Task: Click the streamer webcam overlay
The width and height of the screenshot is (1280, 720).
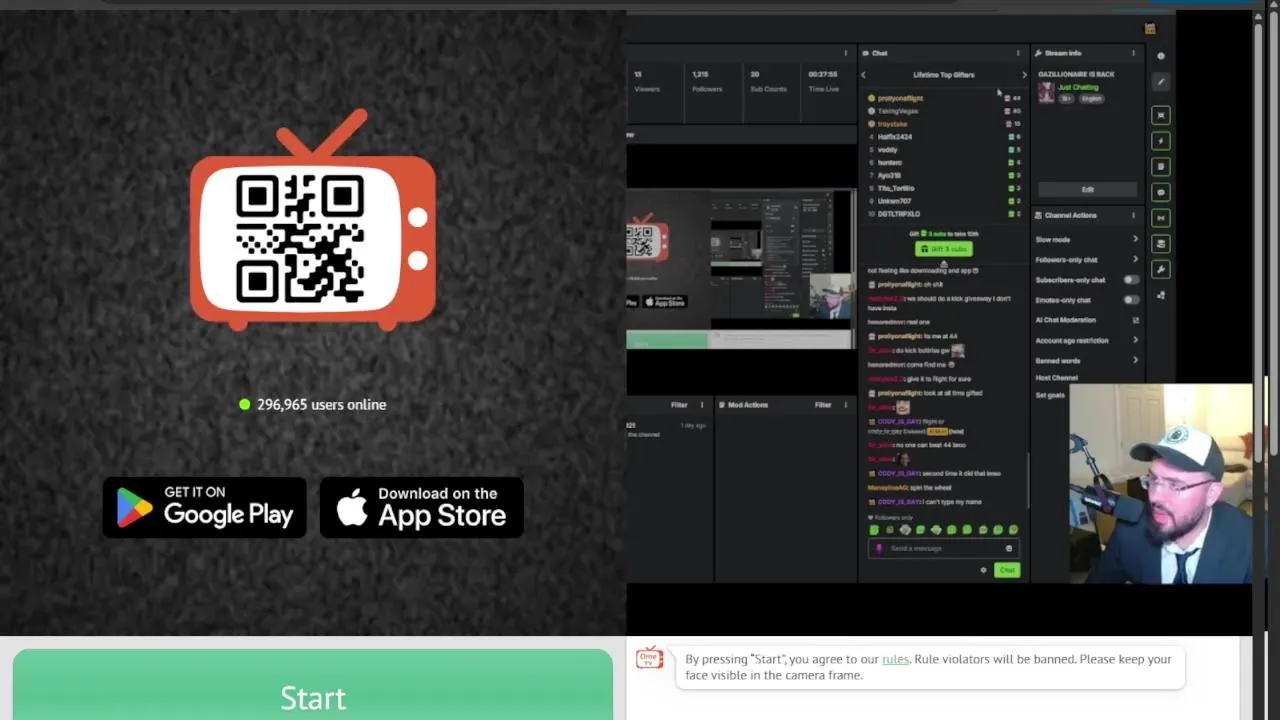Action: click(1160, 484)
